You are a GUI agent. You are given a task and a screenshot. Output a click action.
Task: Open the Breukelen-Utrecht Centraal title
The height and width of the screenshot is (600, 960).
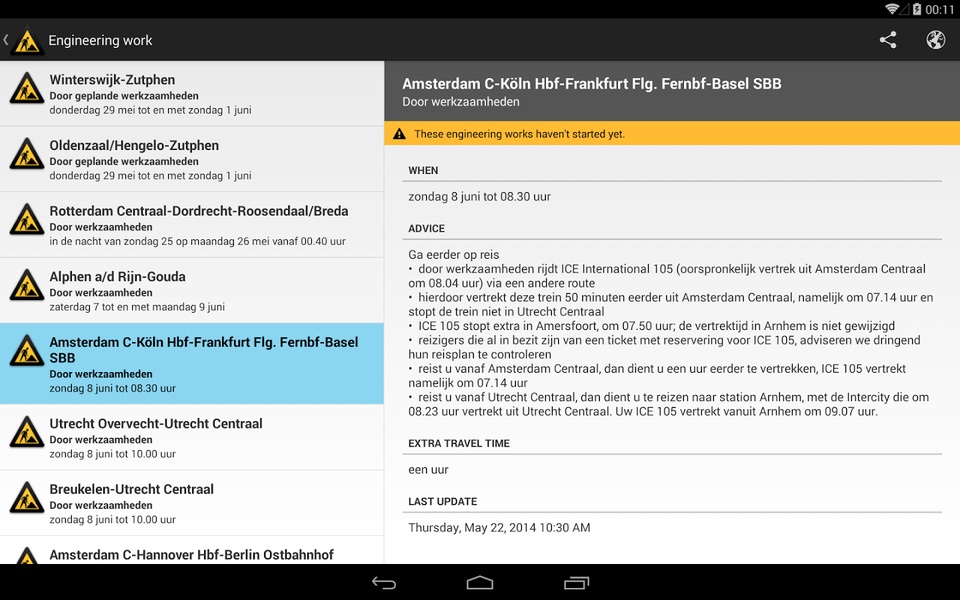tap(132, 489)
